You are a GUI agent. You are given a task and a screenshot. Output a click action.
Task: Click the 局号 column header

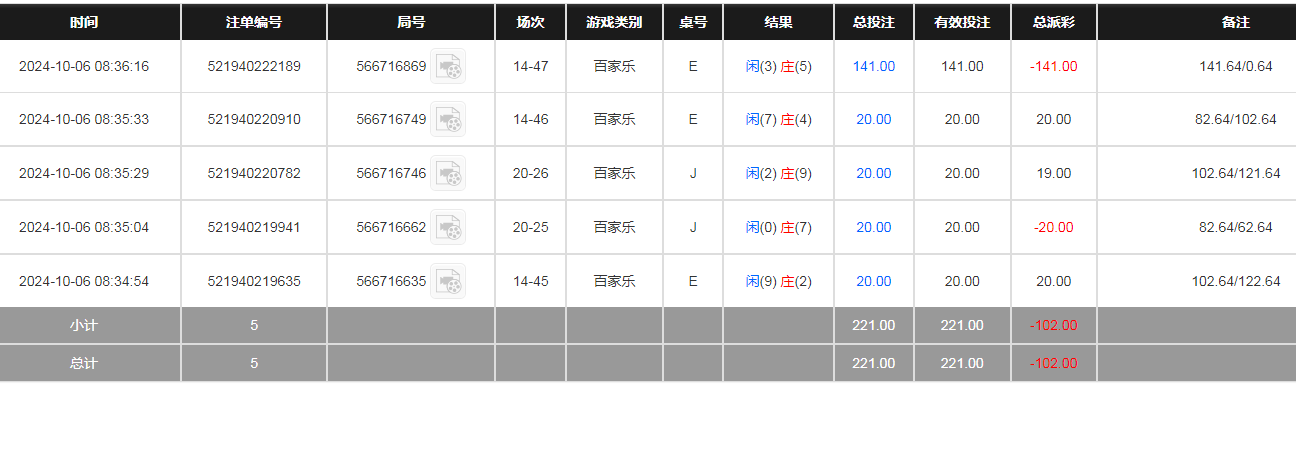click(x=411, y=22)
